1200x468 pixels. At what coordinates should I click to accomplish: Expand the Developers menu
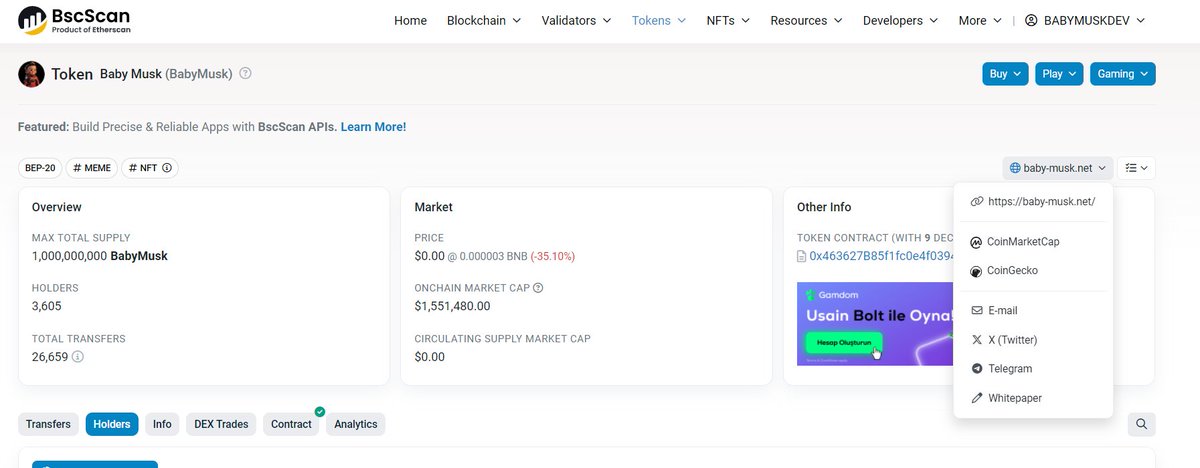click(900, 21)
